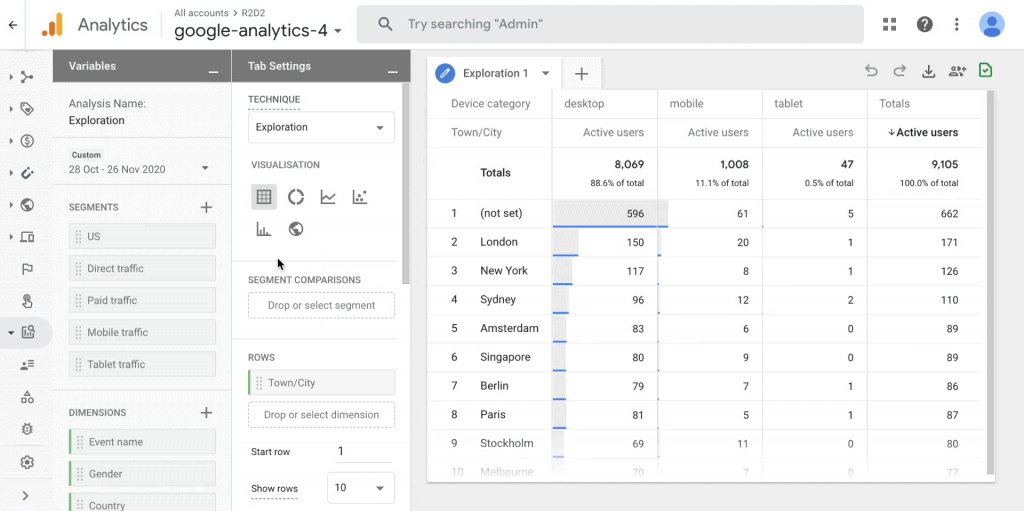1024x511 pixels.
Task: Select the scatter plot visualisation icon
Action: (360, 197)
